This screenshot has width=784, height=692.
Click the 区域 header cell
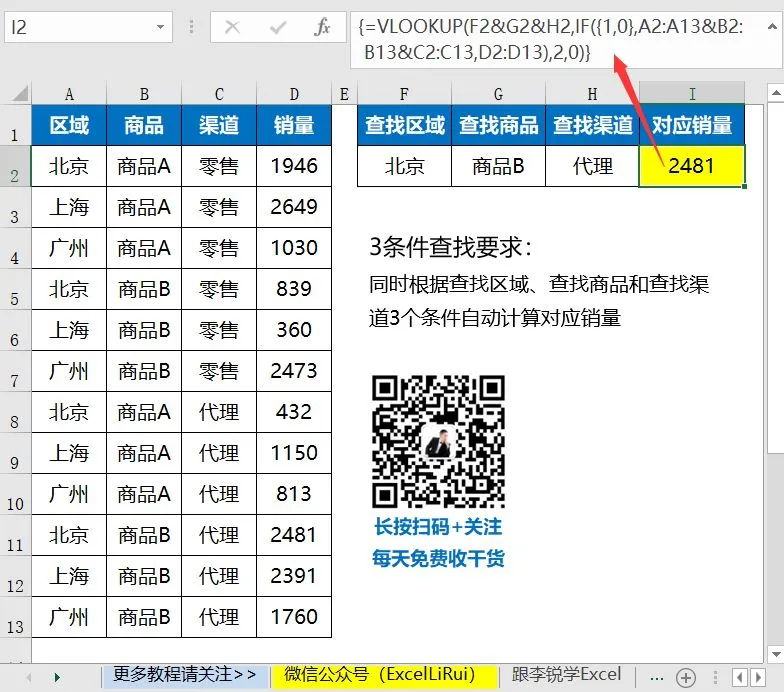(x=69, y=125)
